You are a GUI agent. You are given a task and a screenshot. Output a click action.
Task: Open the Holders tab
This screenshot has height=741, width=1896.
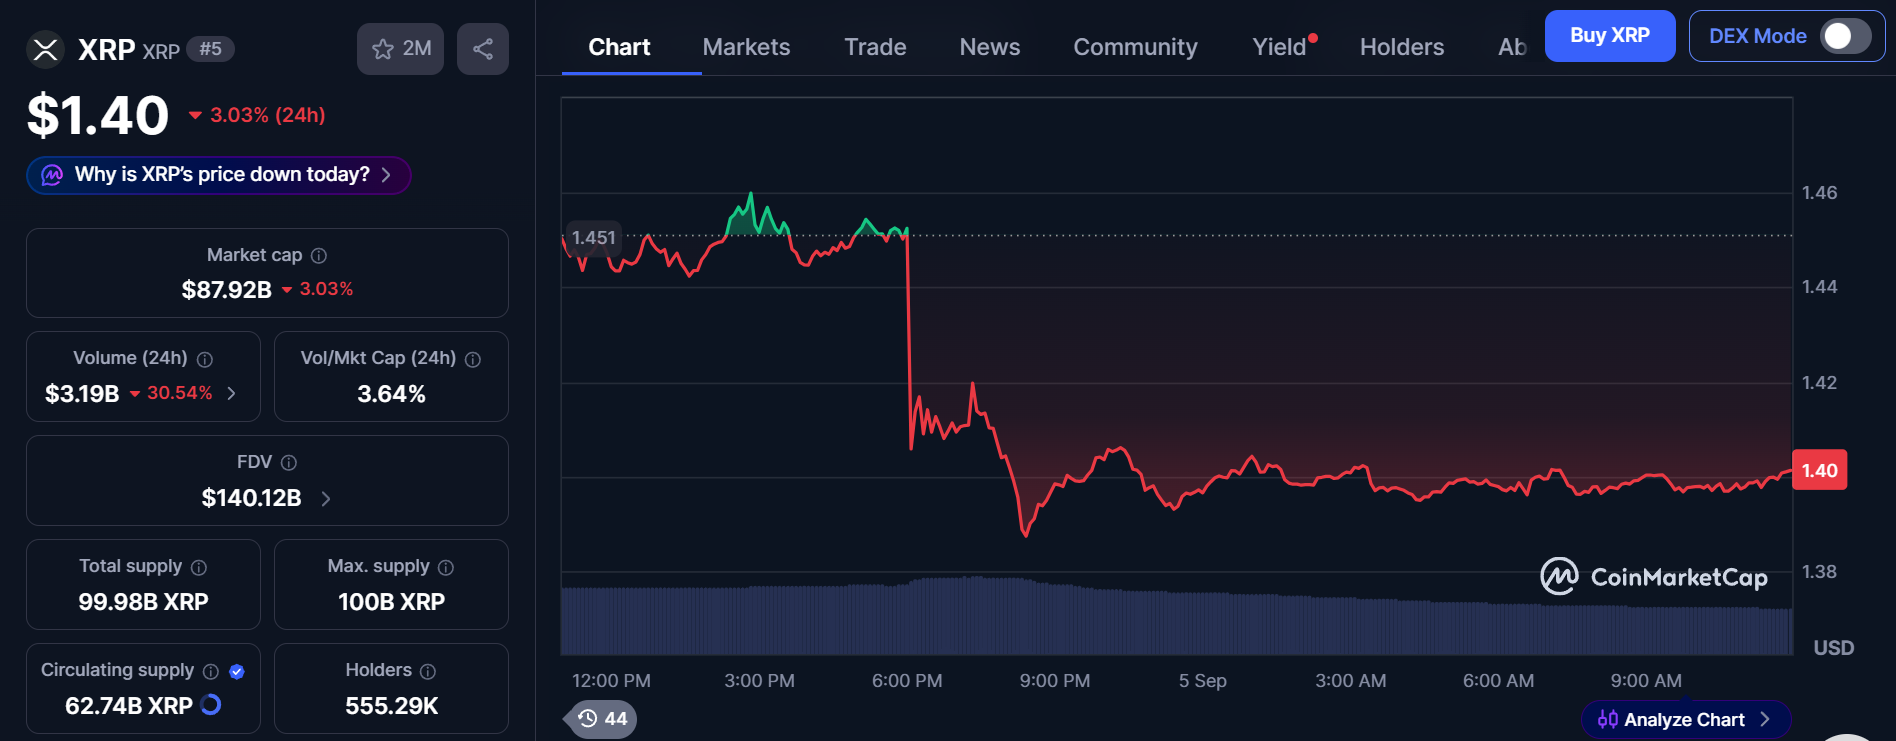pyautogui.click(x=1402, y=47)
